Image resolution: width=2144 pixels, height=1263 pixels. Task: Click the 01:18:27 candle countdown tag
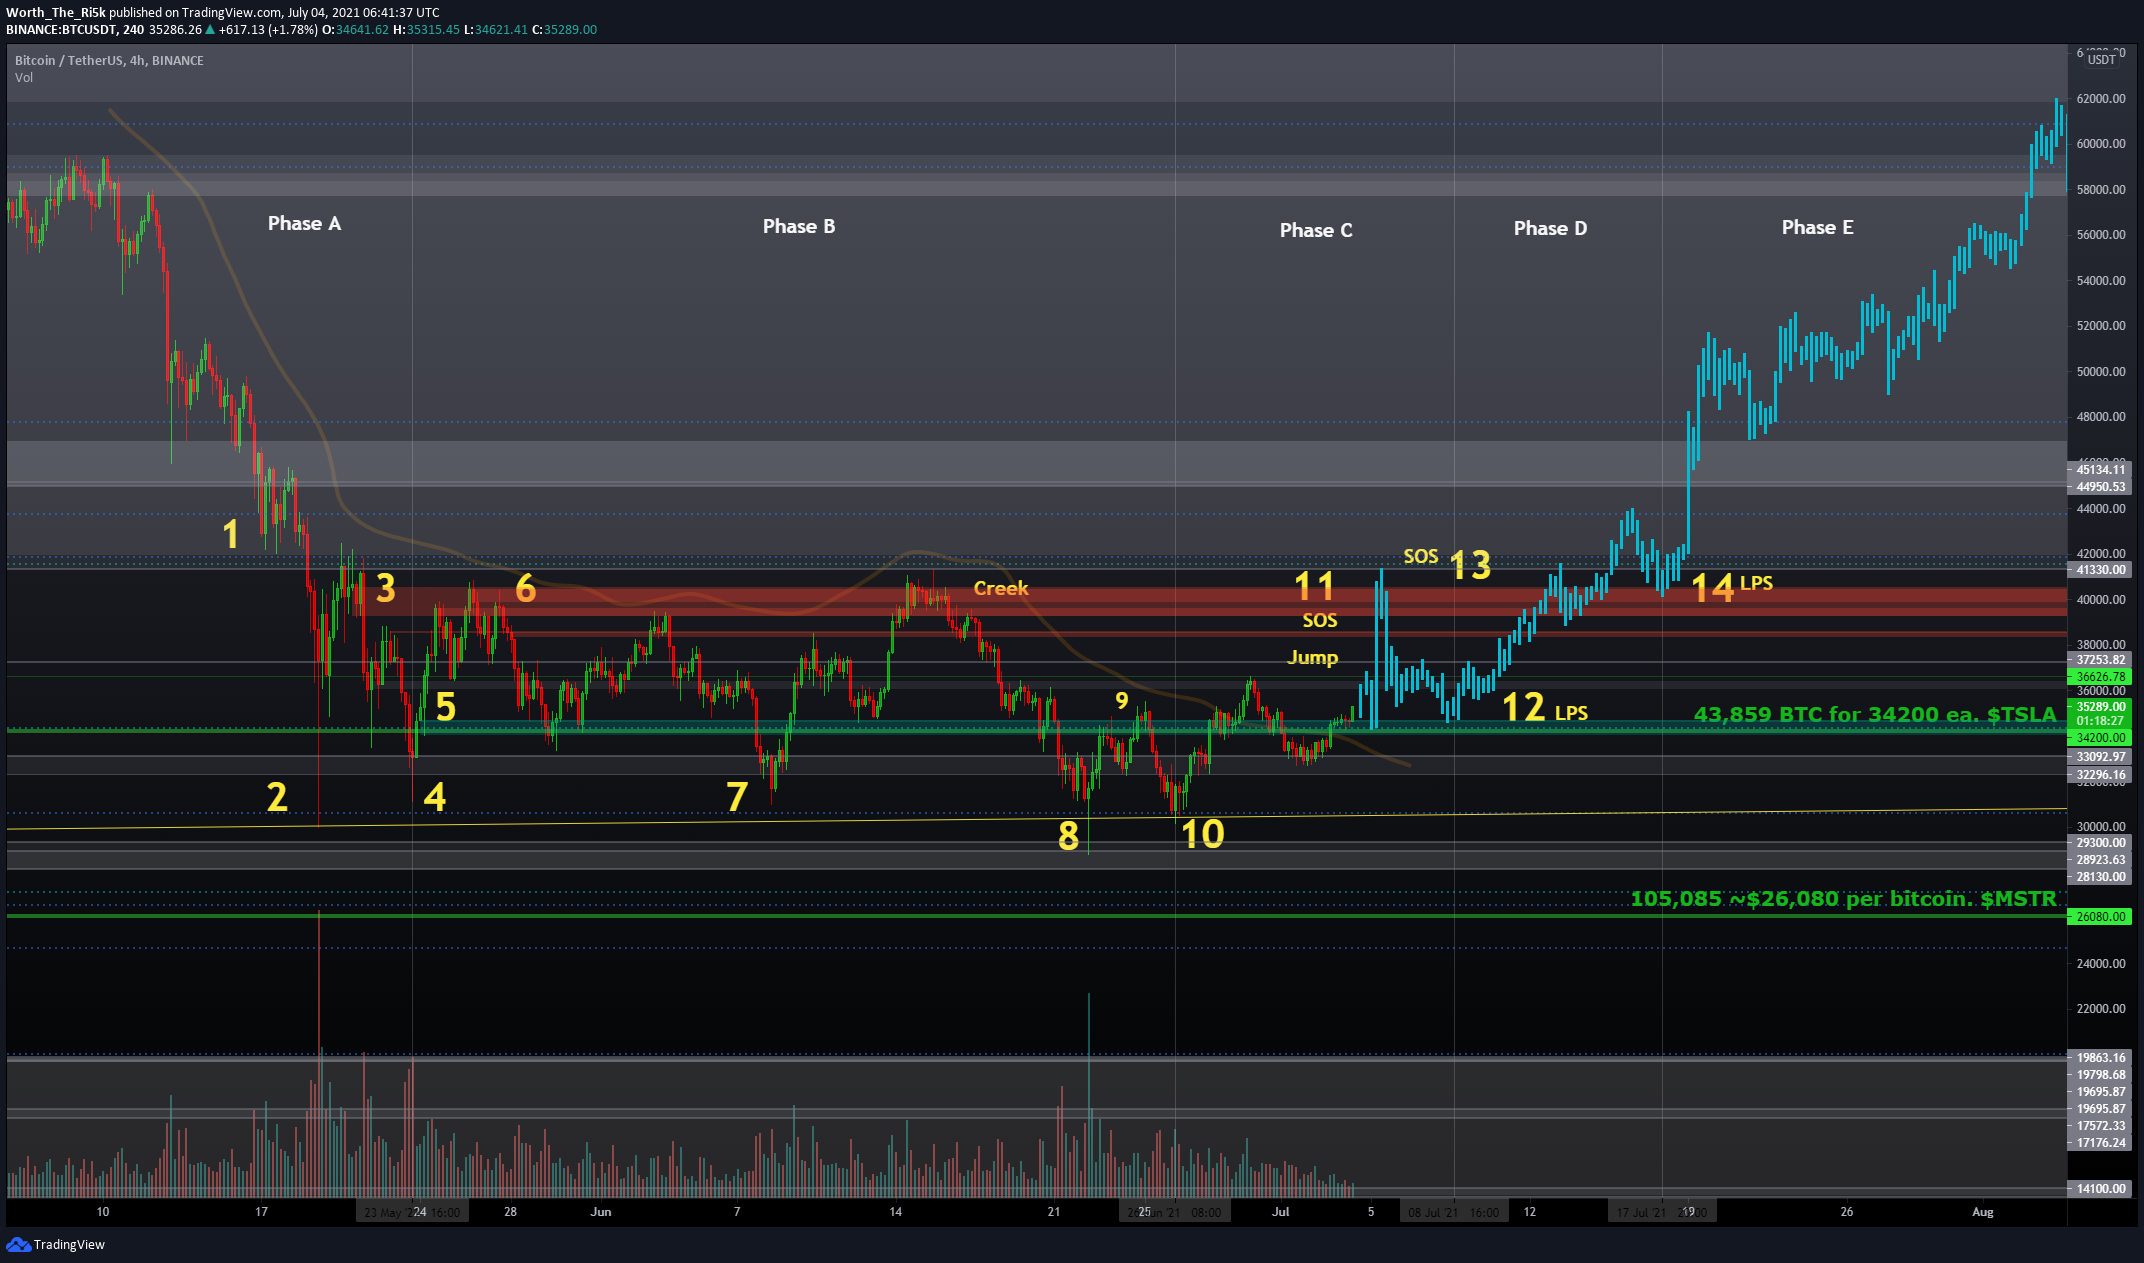[x=2099, y=720]
